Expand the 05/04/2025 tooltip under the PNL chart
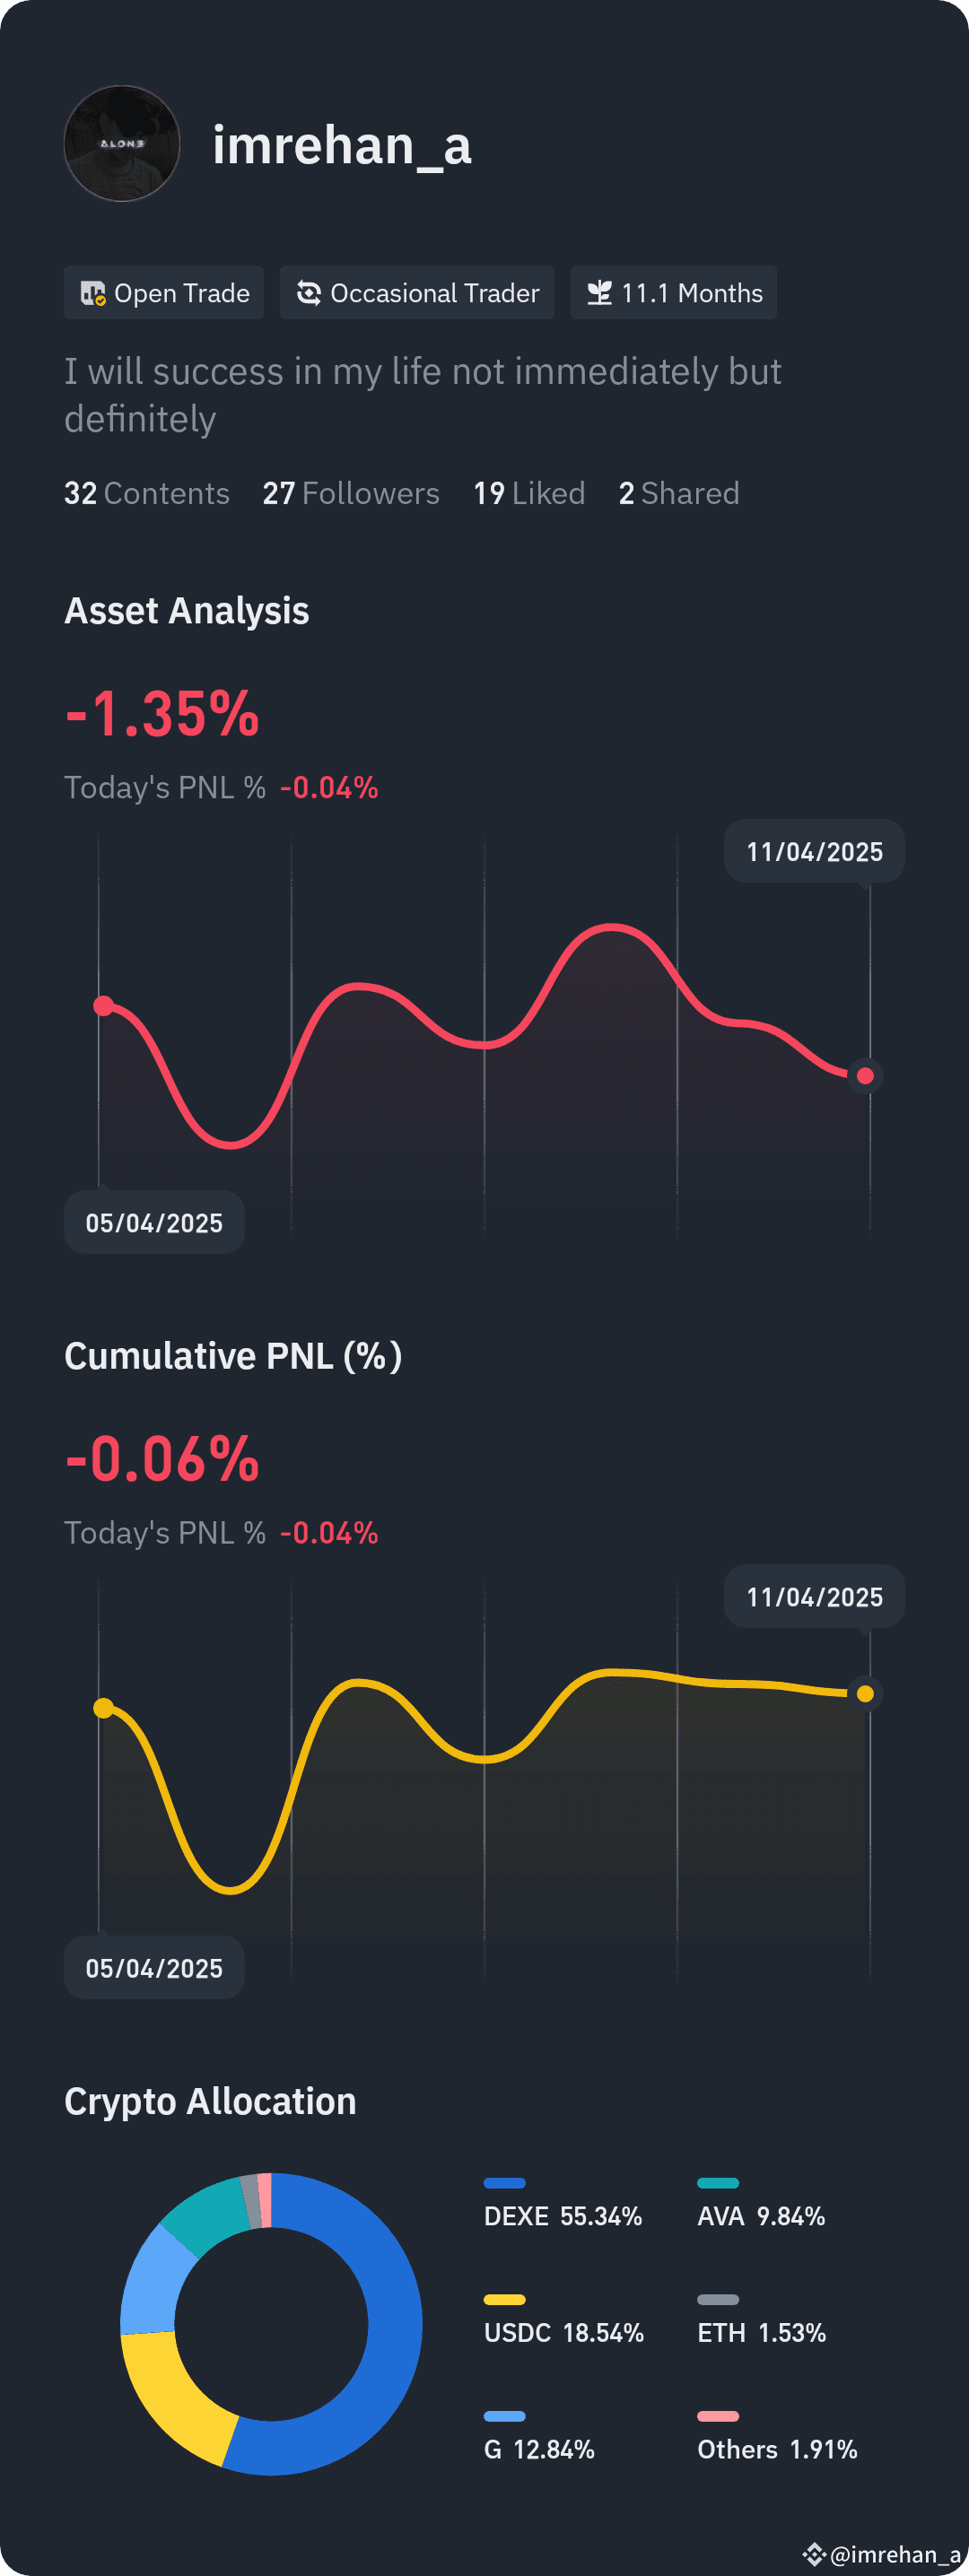 click(153, 1222)
